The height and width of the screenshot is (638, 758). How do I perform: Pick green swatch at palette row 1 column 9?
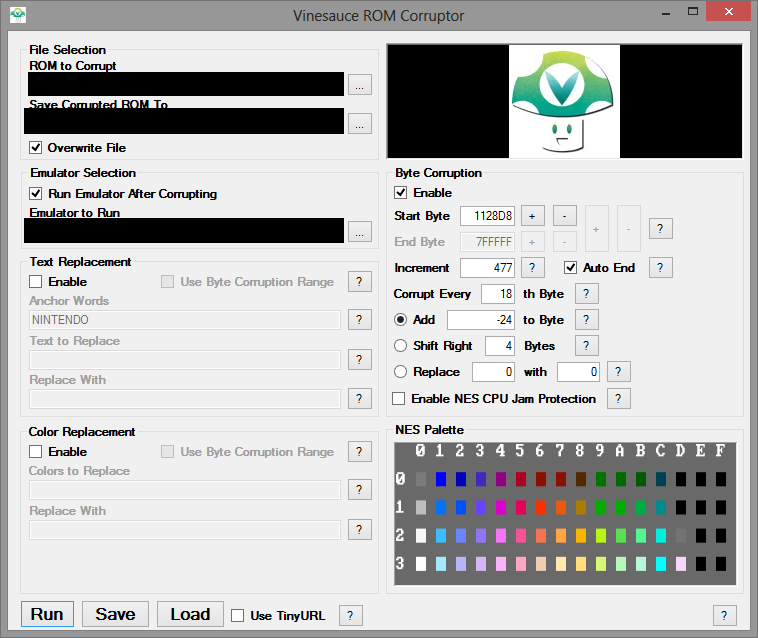[x=601, y=507]
